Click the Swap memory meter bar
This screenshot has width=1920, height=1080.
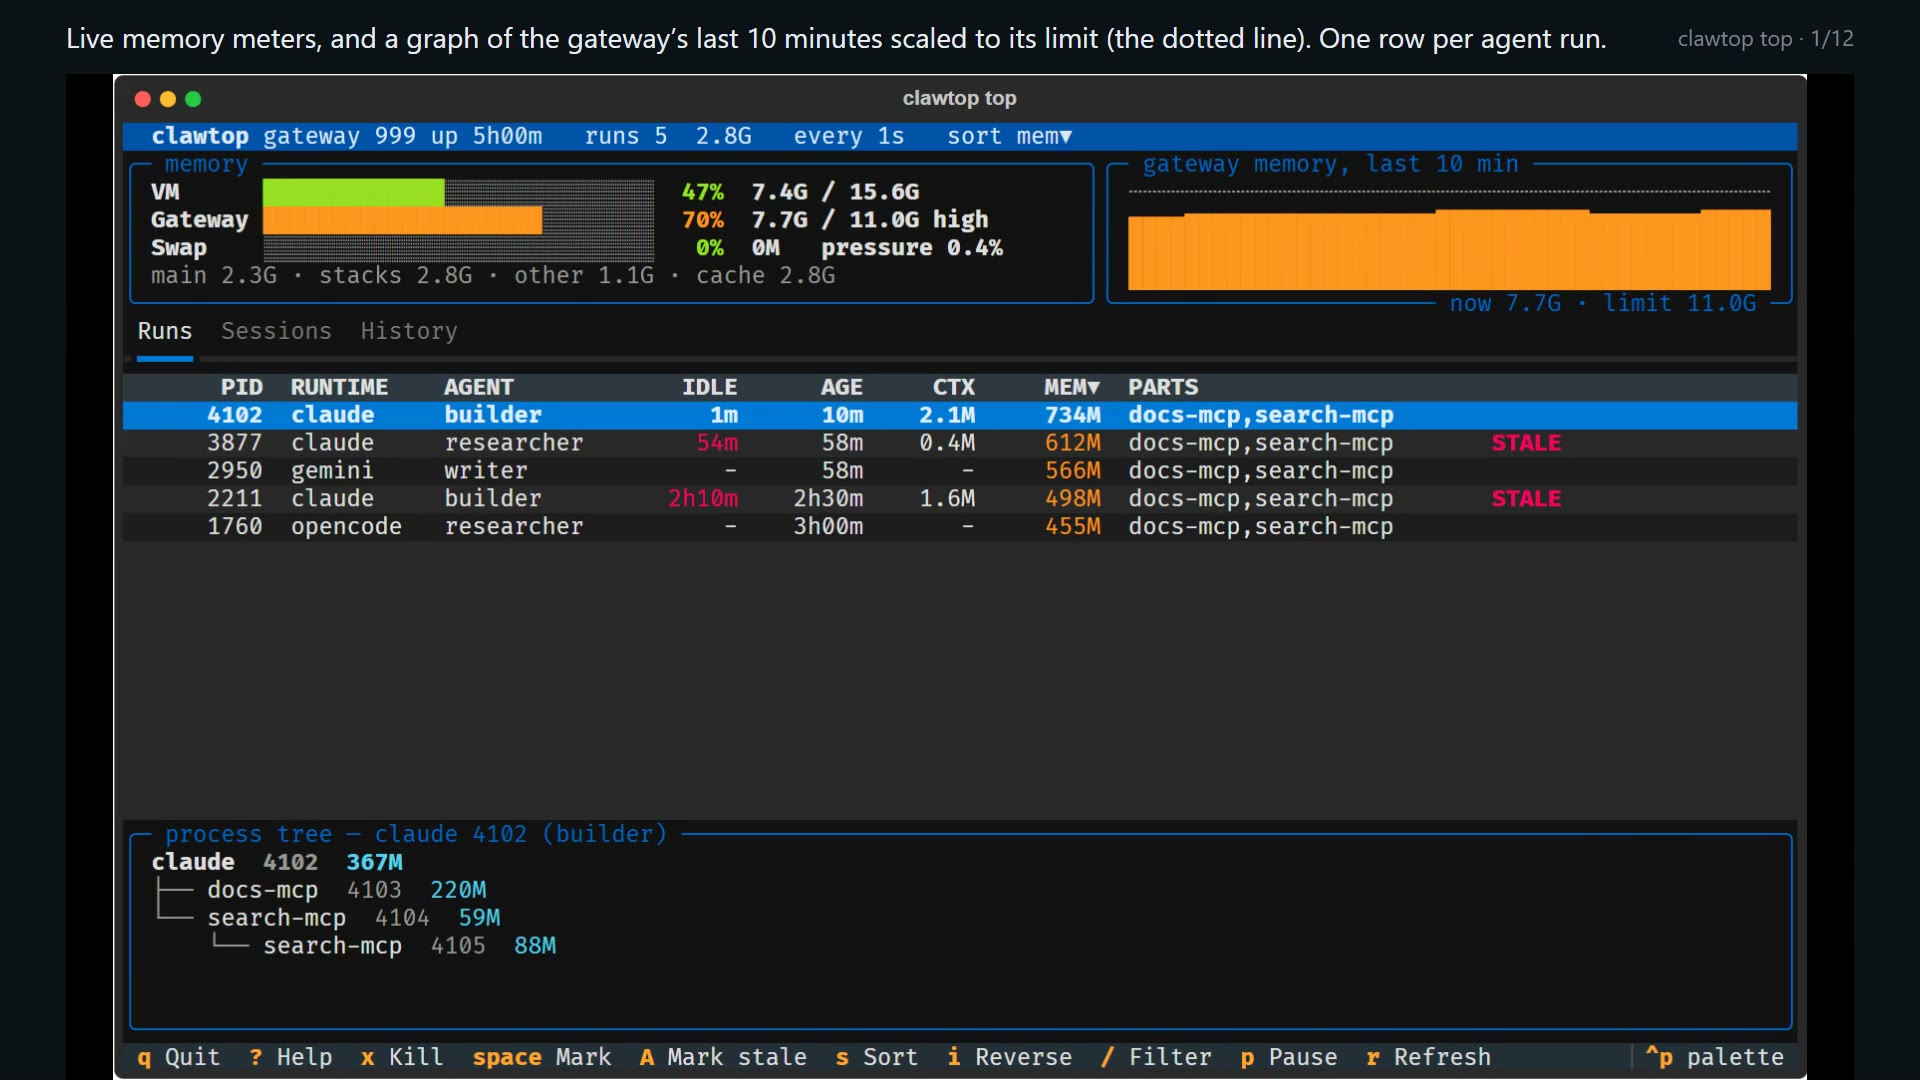[458, 248]
